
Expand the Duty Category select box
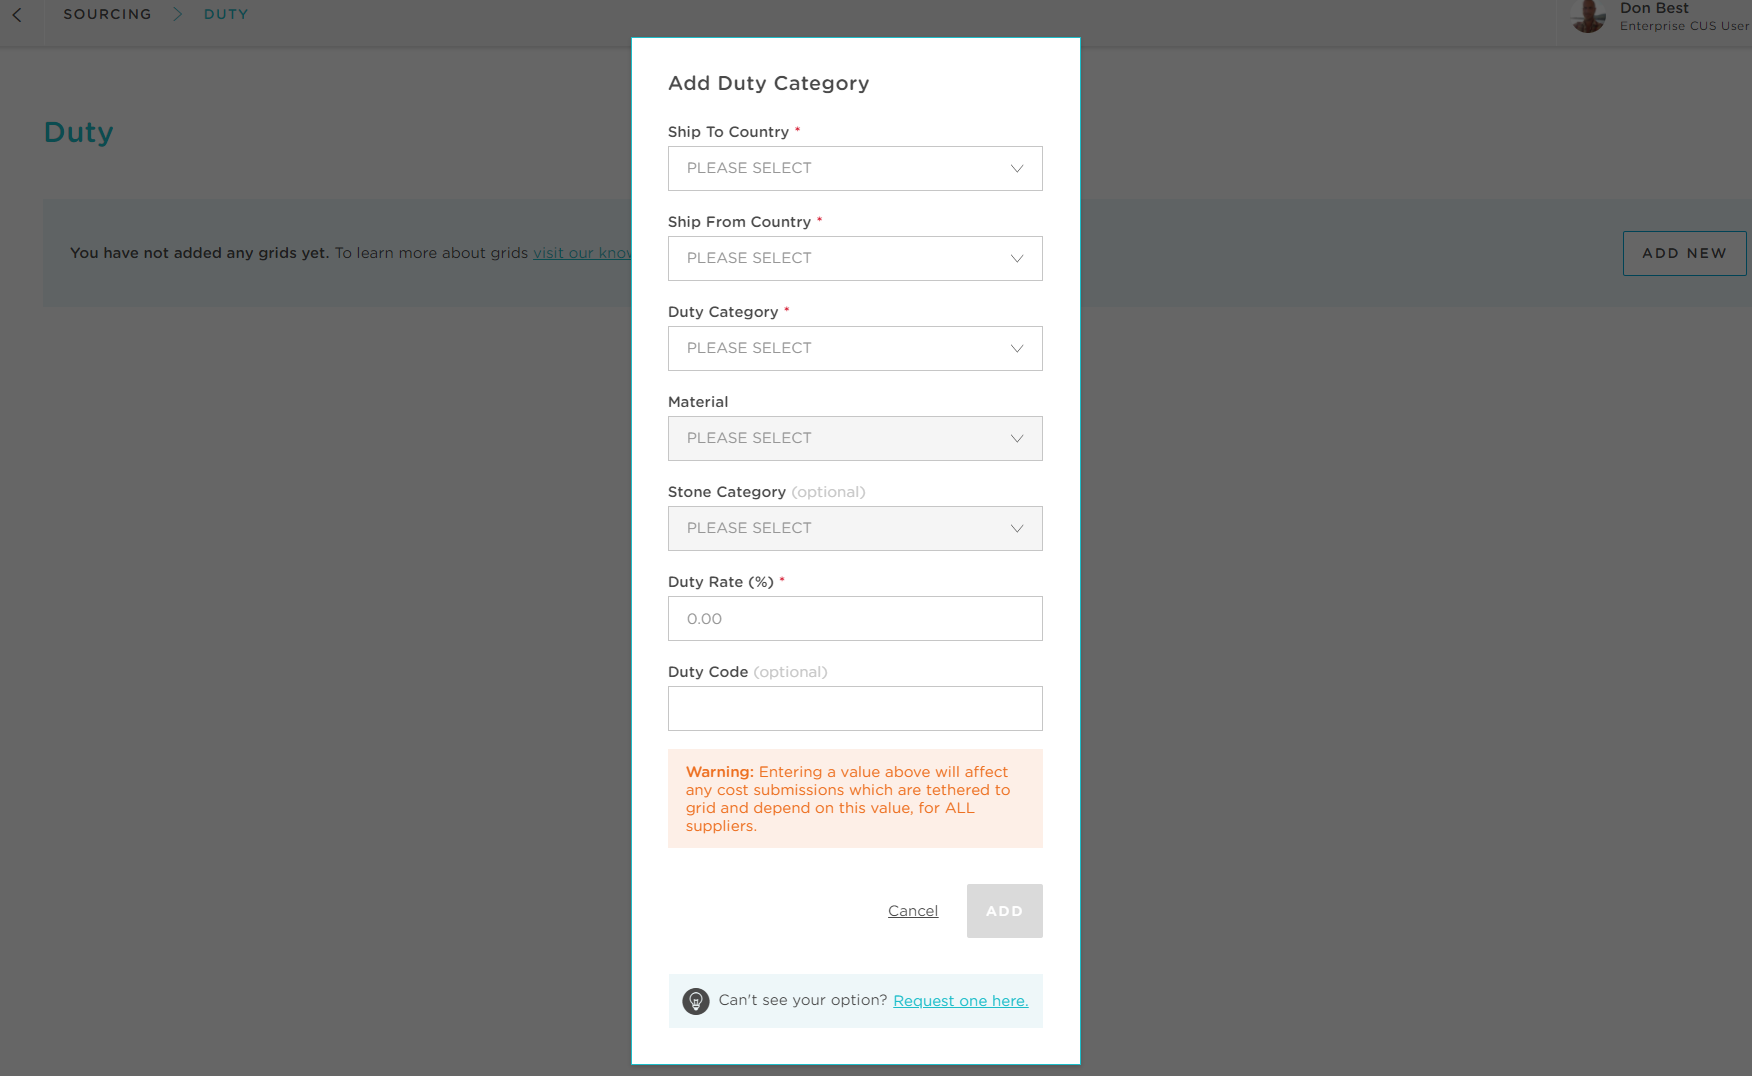pyautogui.click(x=855, y=348)
